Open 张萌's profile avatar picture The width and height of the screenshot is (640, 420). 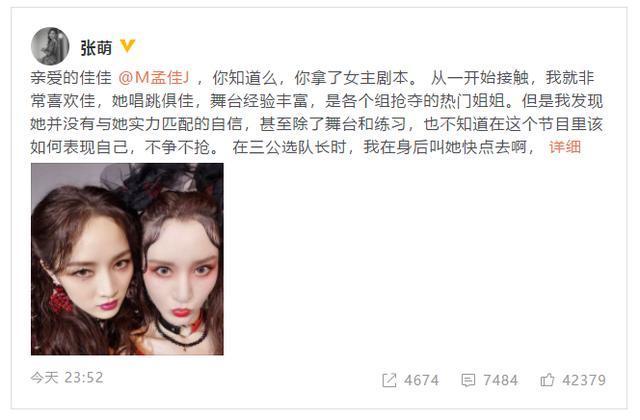(50, 46)
